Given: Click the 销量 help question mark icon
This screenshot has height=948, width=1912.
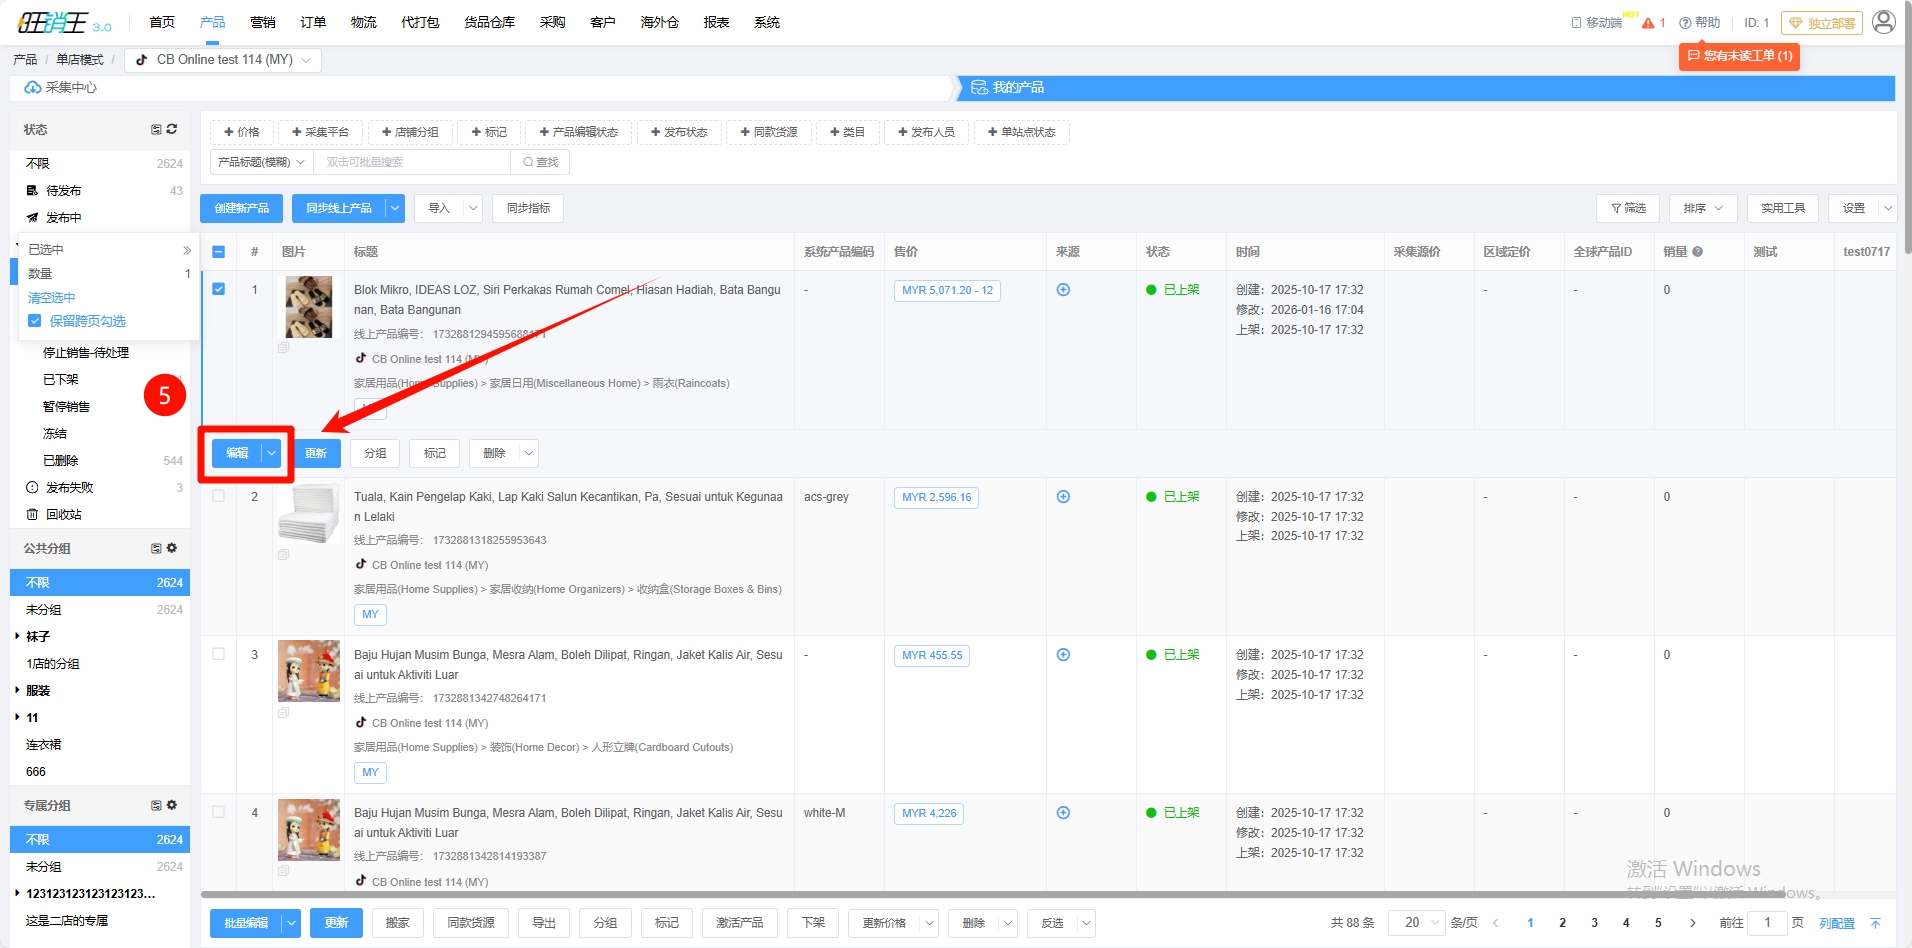Looking at the screenshot, I should [1697, 252].
